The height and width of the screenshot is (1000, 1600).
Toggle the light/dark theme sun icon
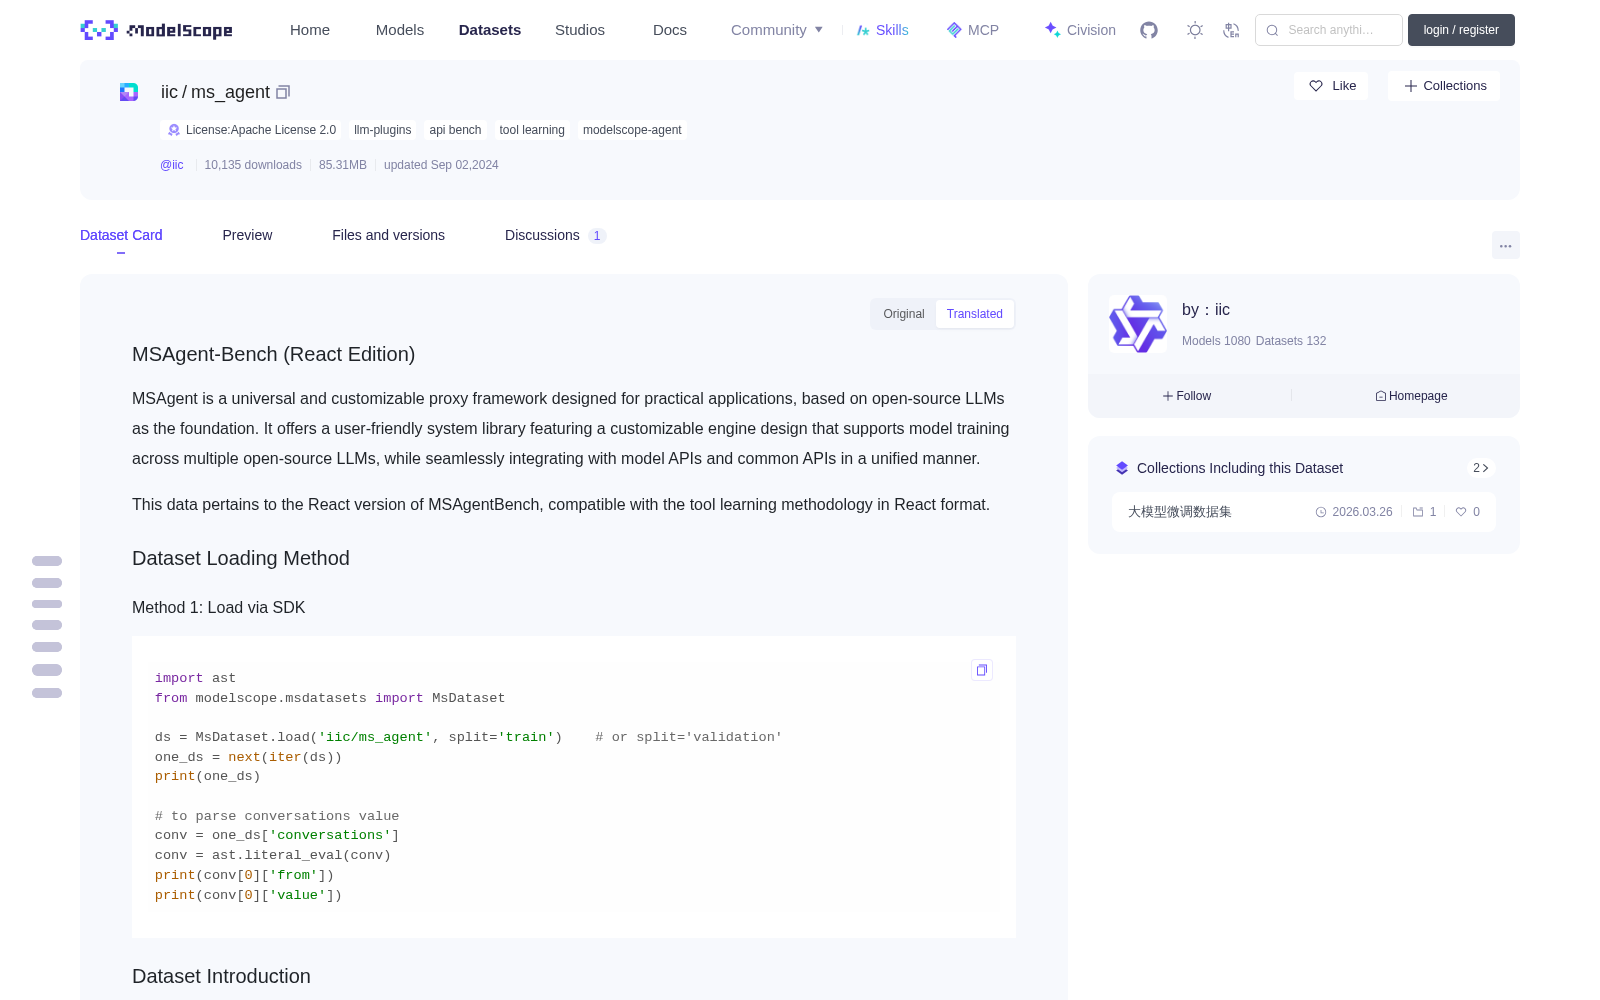pos(1195,30)
